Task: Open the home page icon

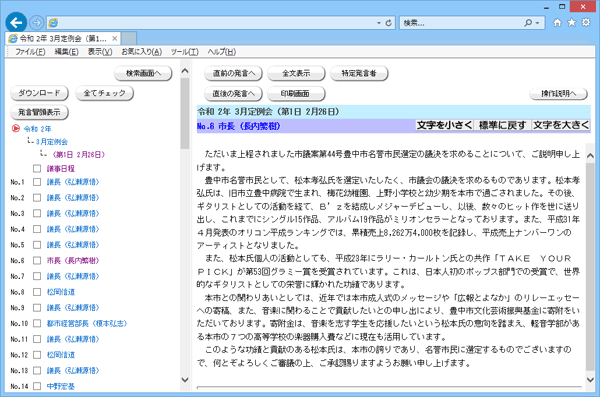Action: 558,23
